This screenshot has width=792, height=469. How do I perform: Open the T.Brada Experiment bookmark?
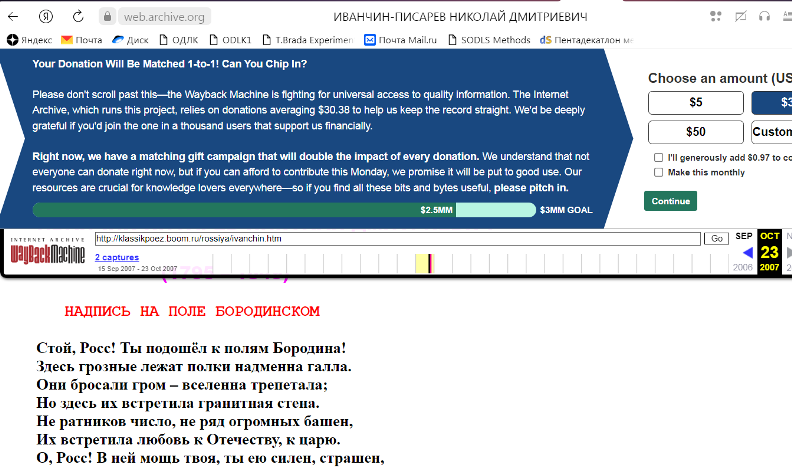tap(308, 40)
